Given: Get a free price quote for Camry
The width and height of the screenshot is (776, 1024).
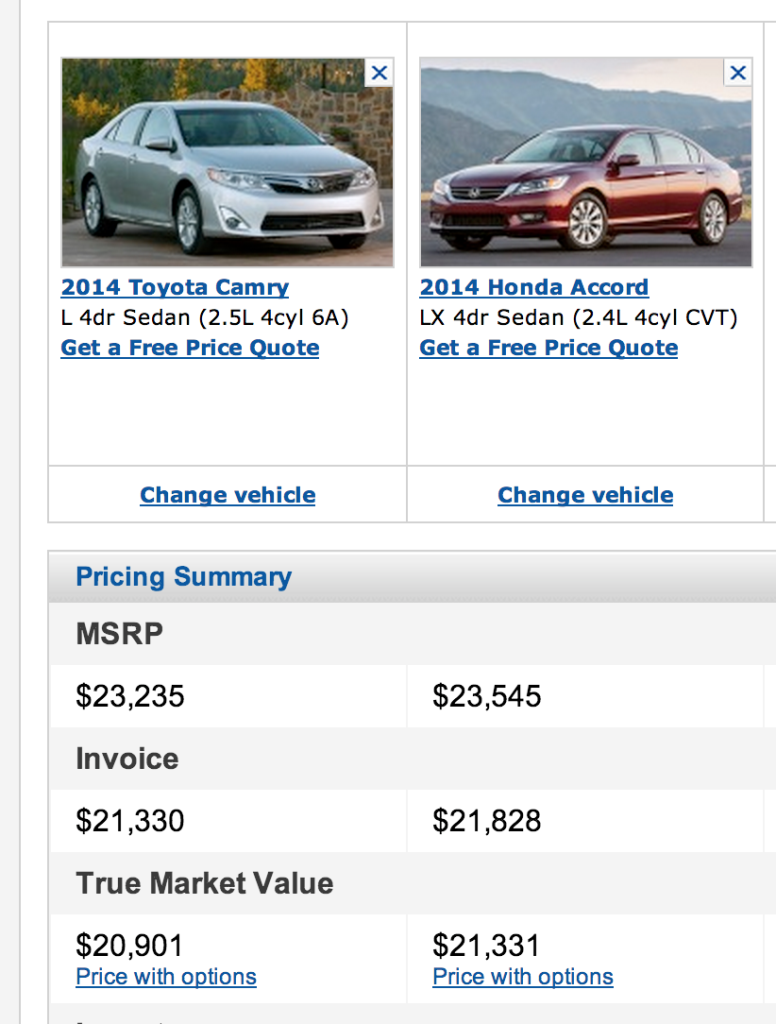Looking at the screenshot, I should tap(190, 347).
